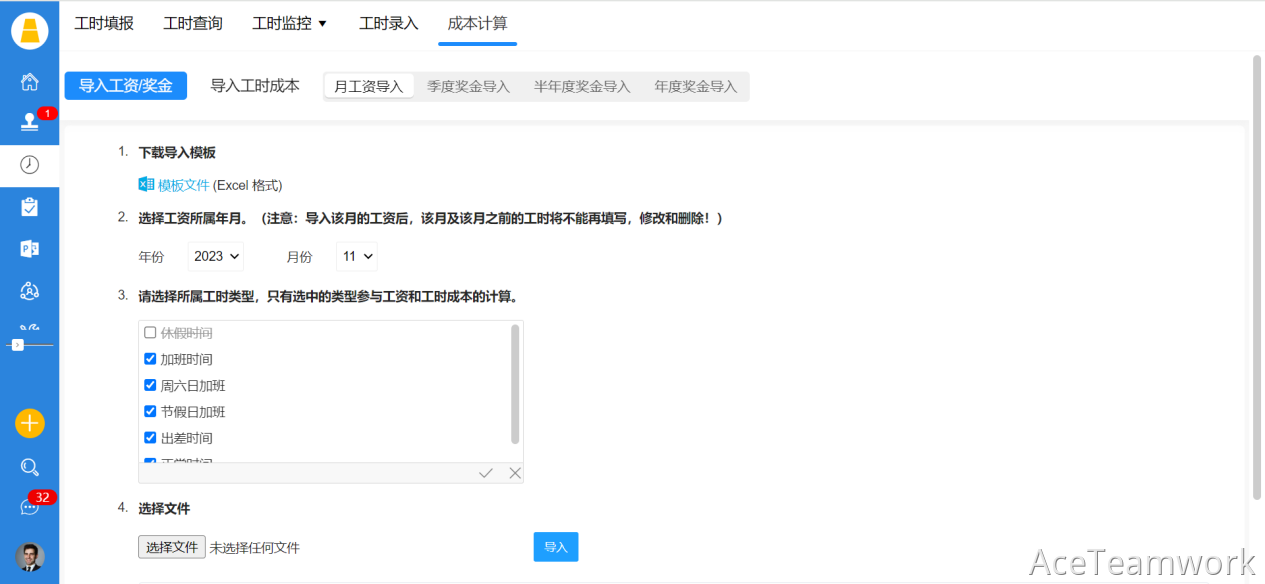Click the yellow plus add button
Screen dimensions: 1265x584
pyautogui.click(x=29, y=423)
